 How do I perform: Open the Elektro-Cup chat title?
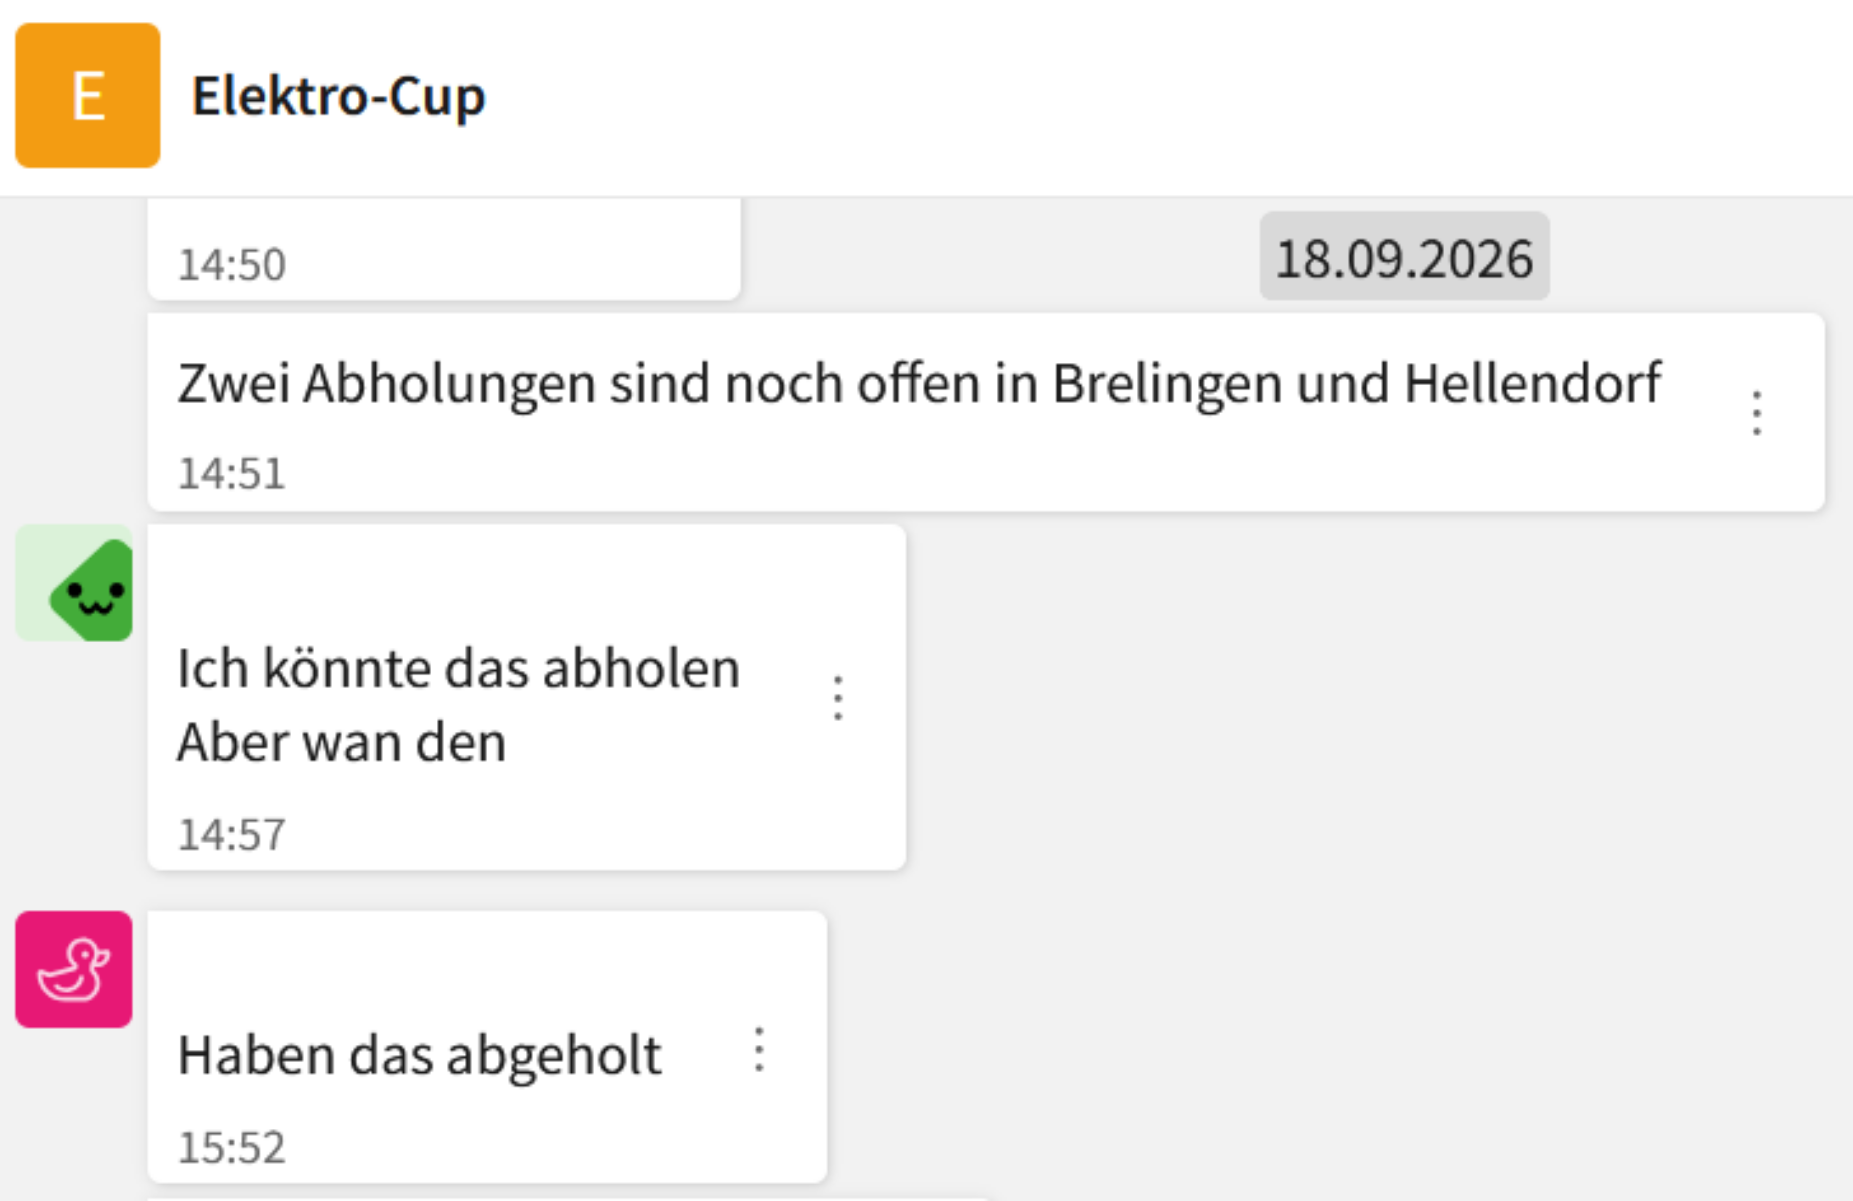(338, 97)
